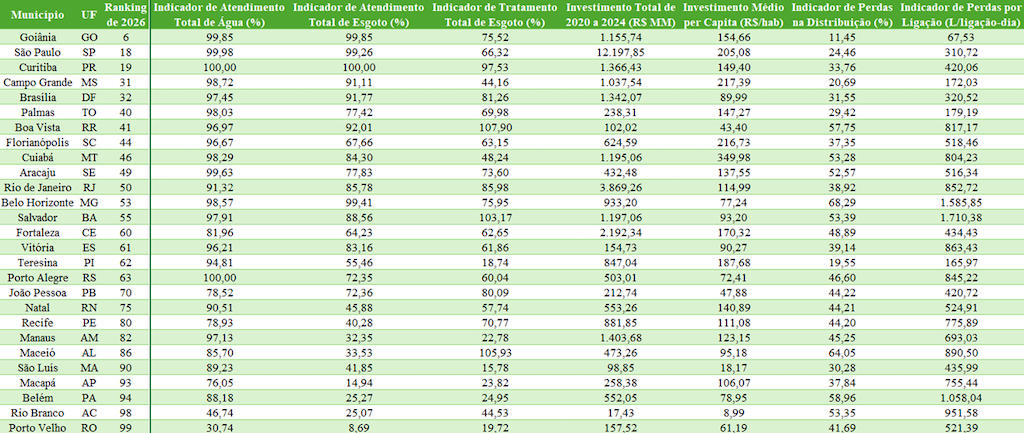Click the Salvador municipality cell

click(38, 217)
